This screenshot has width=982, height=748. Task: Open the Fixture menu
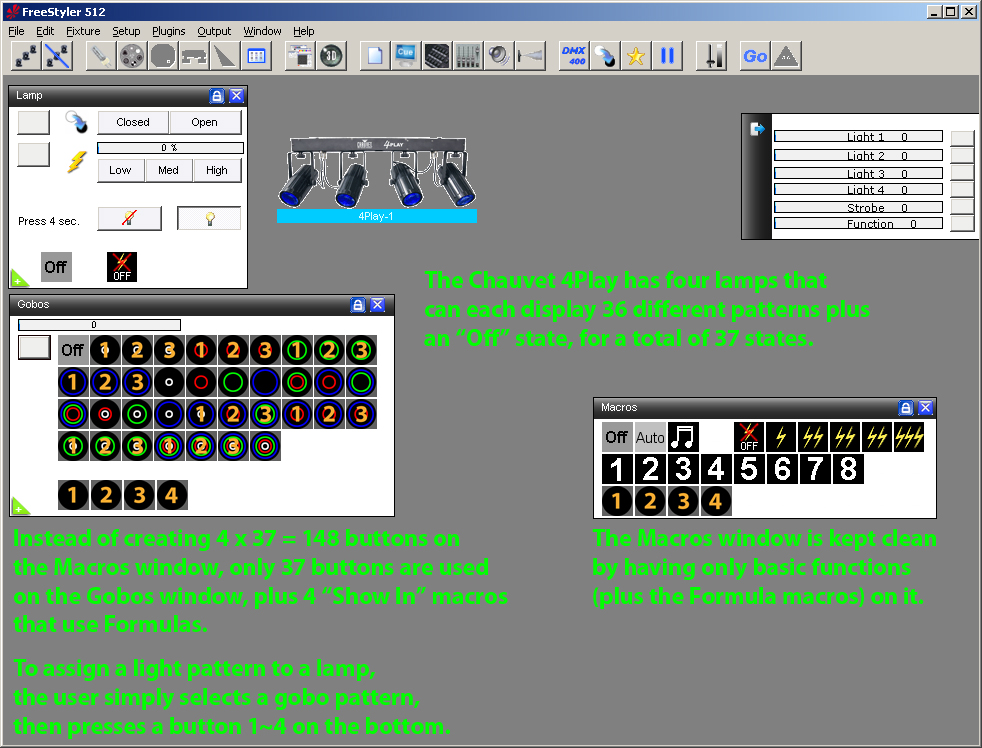coord(83,31)
